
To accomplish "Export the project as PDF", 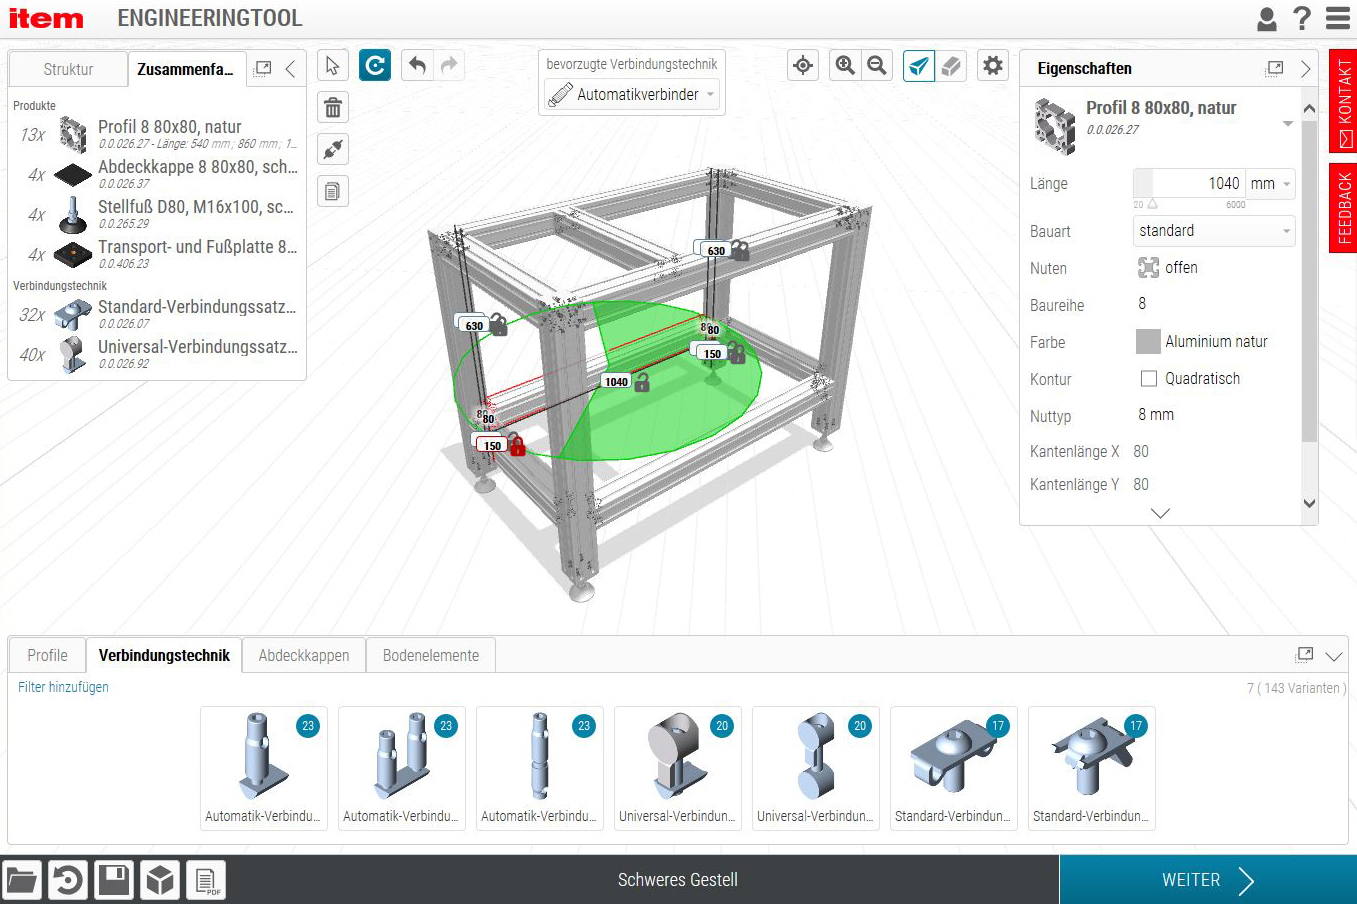I will [x=205, y=879].
